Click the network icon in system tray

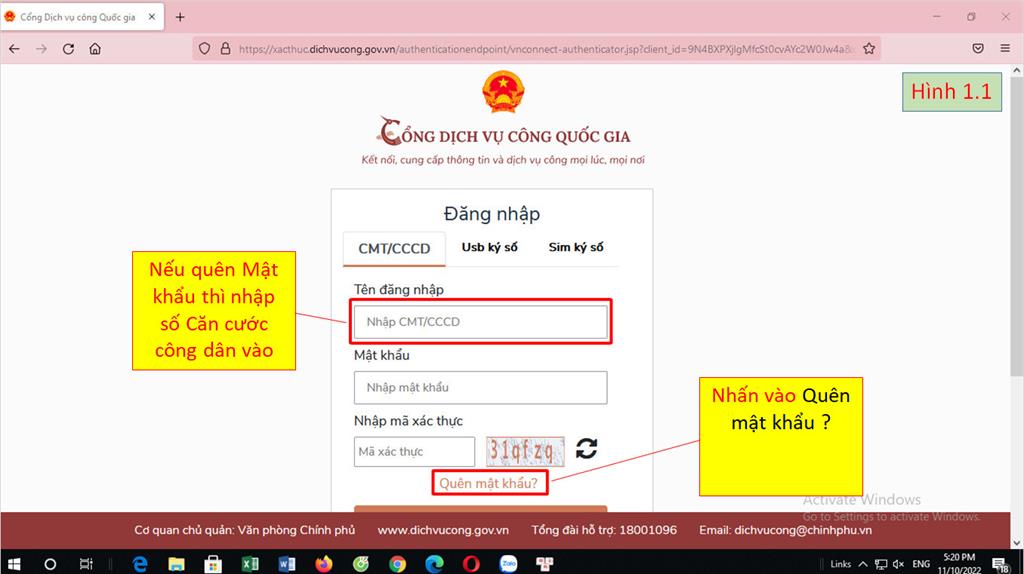881,564
